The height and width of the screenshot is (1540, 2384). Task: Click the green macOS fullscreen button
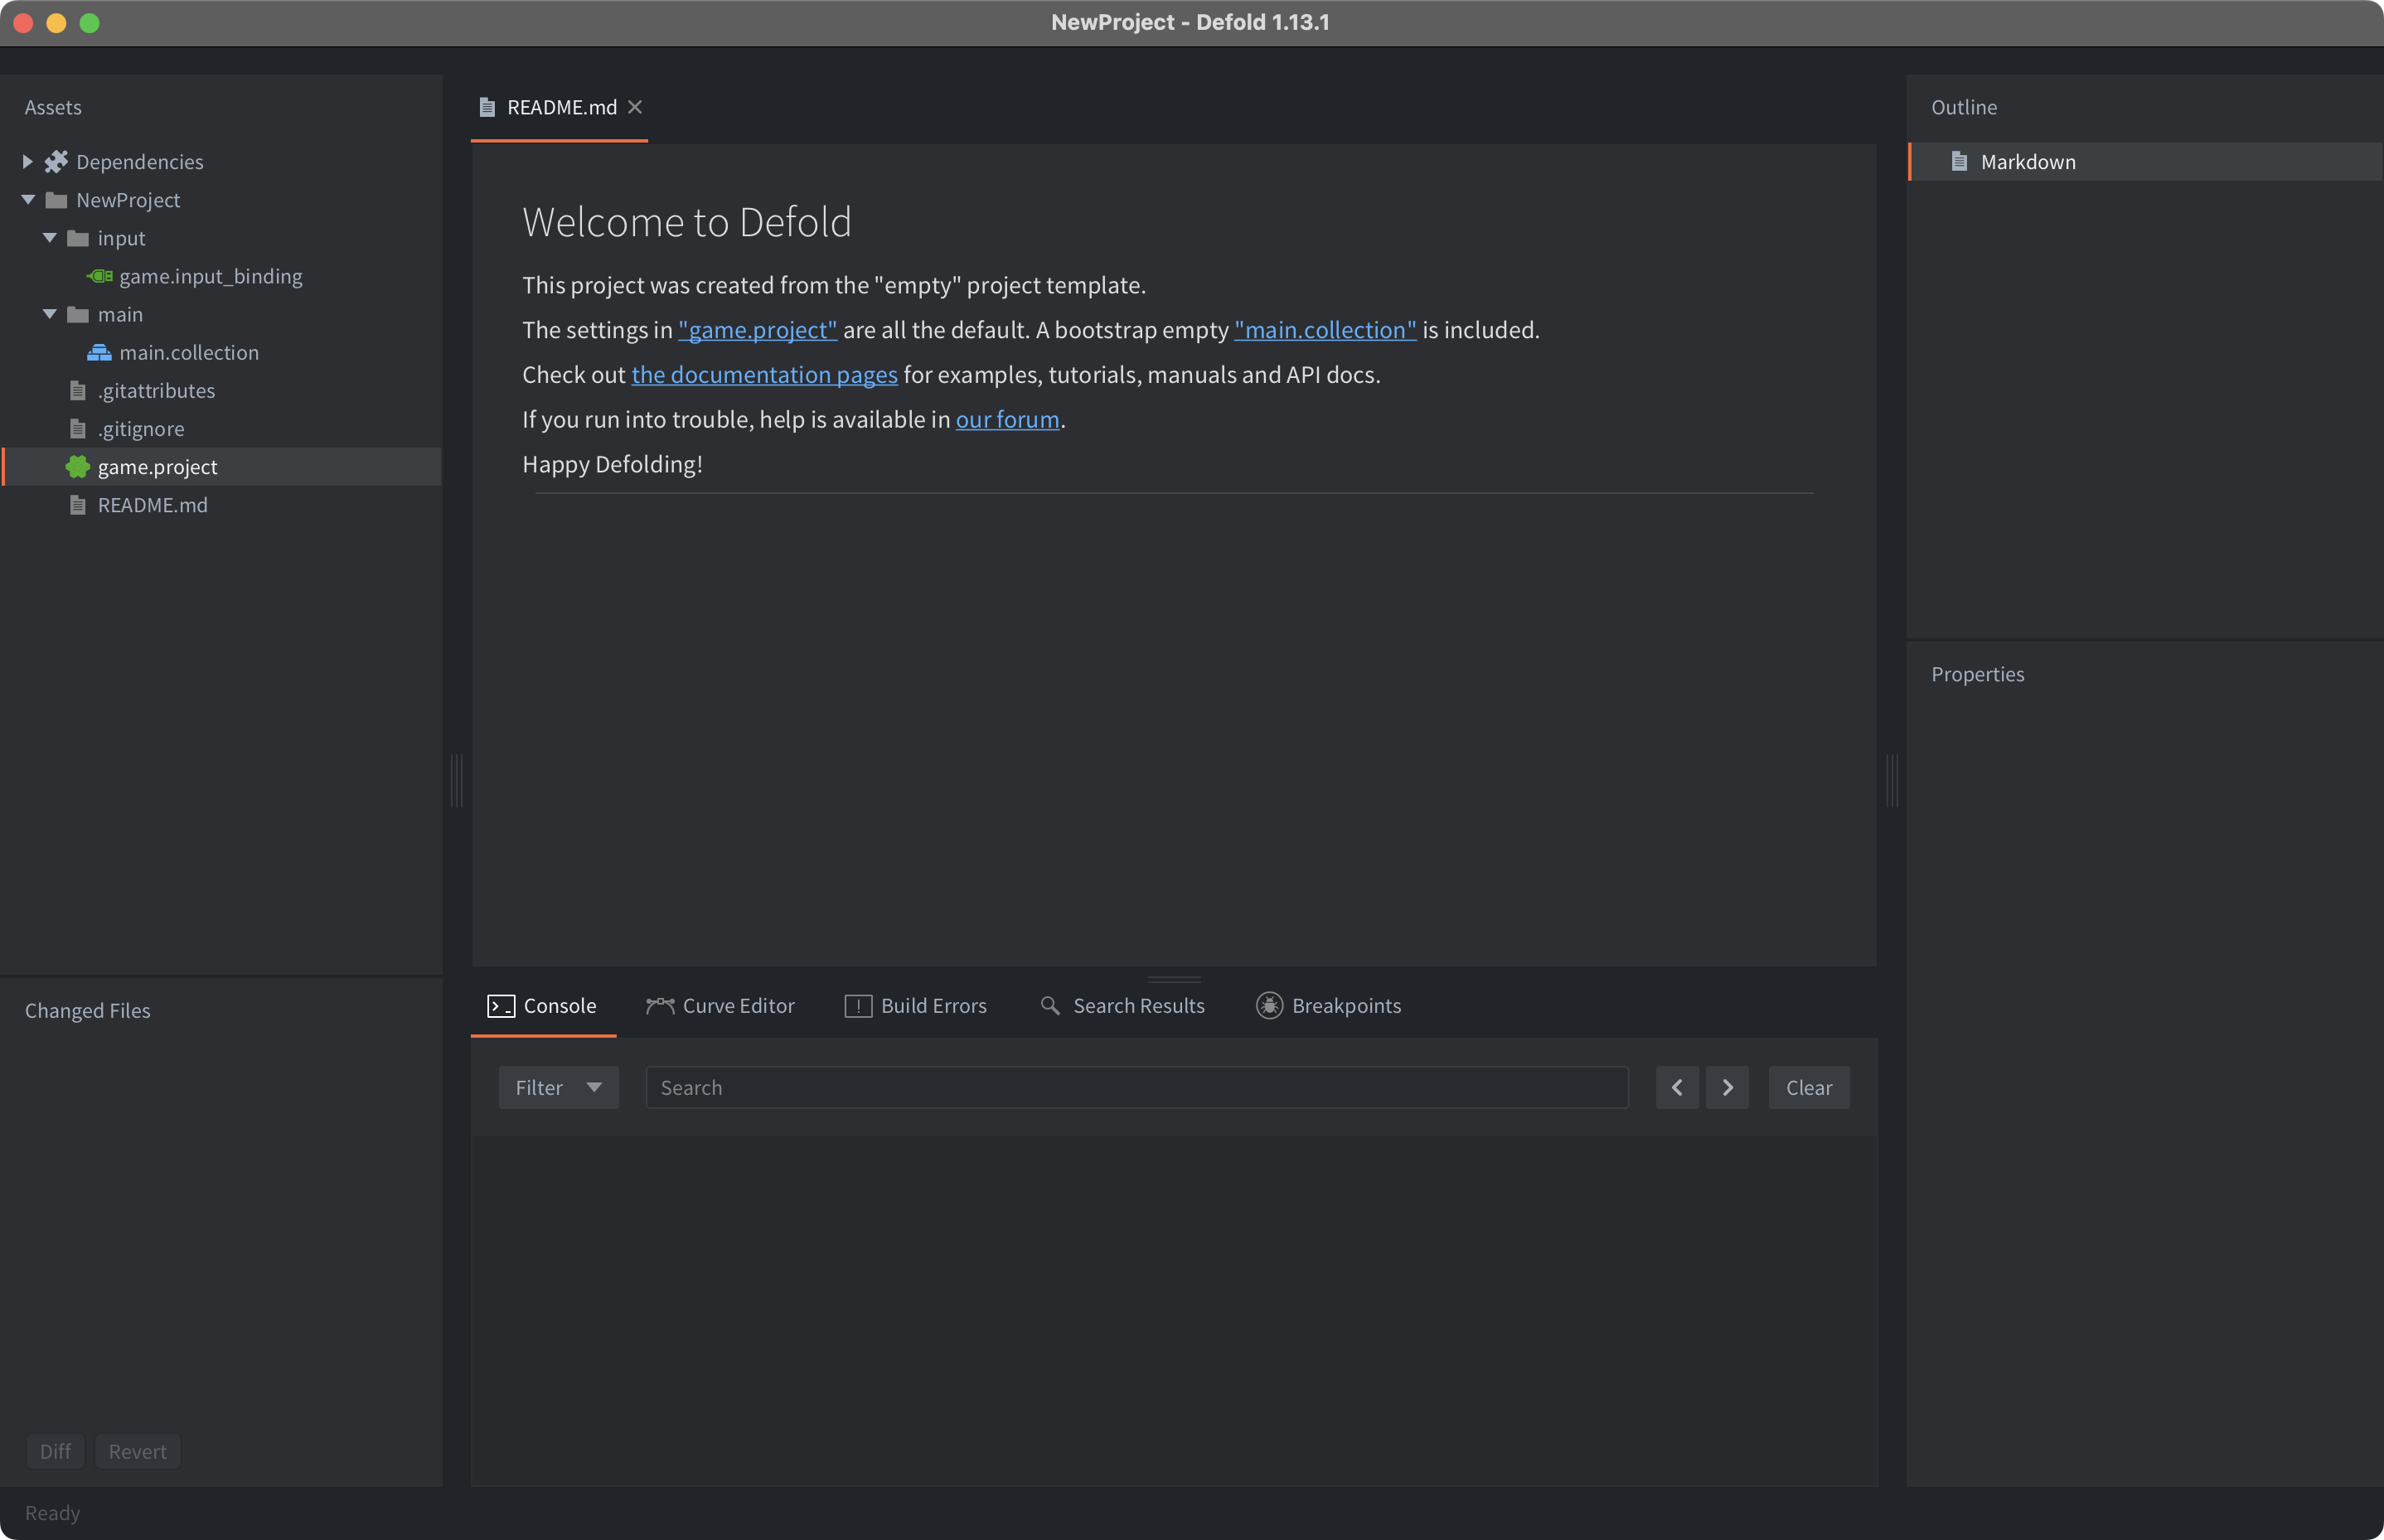[x=89, y=22]
